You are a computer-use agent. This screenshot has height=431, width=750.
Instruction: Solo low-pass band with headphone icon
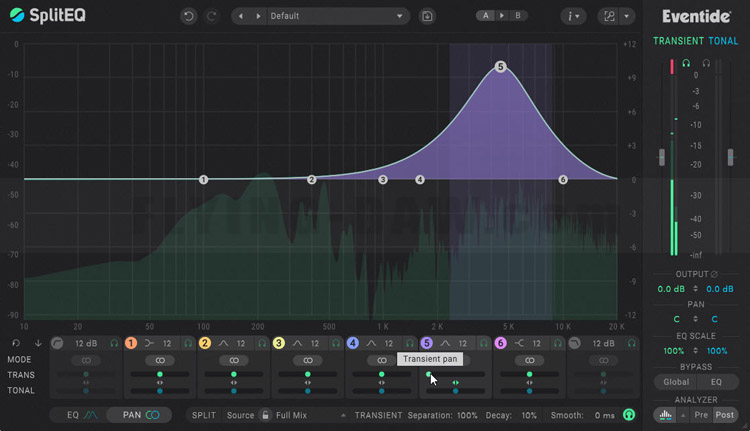pos(631,343)
